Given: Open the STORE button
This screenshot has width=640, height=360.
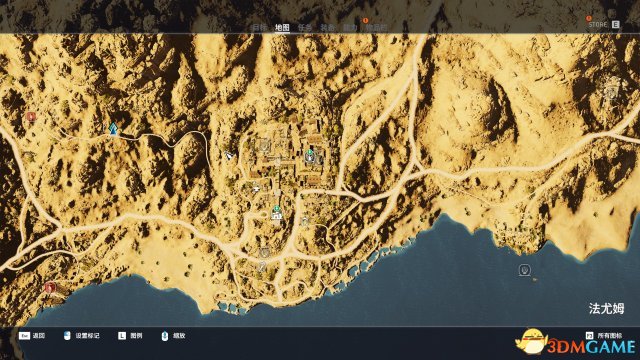Looking at the screenshot, I should 604,24.
